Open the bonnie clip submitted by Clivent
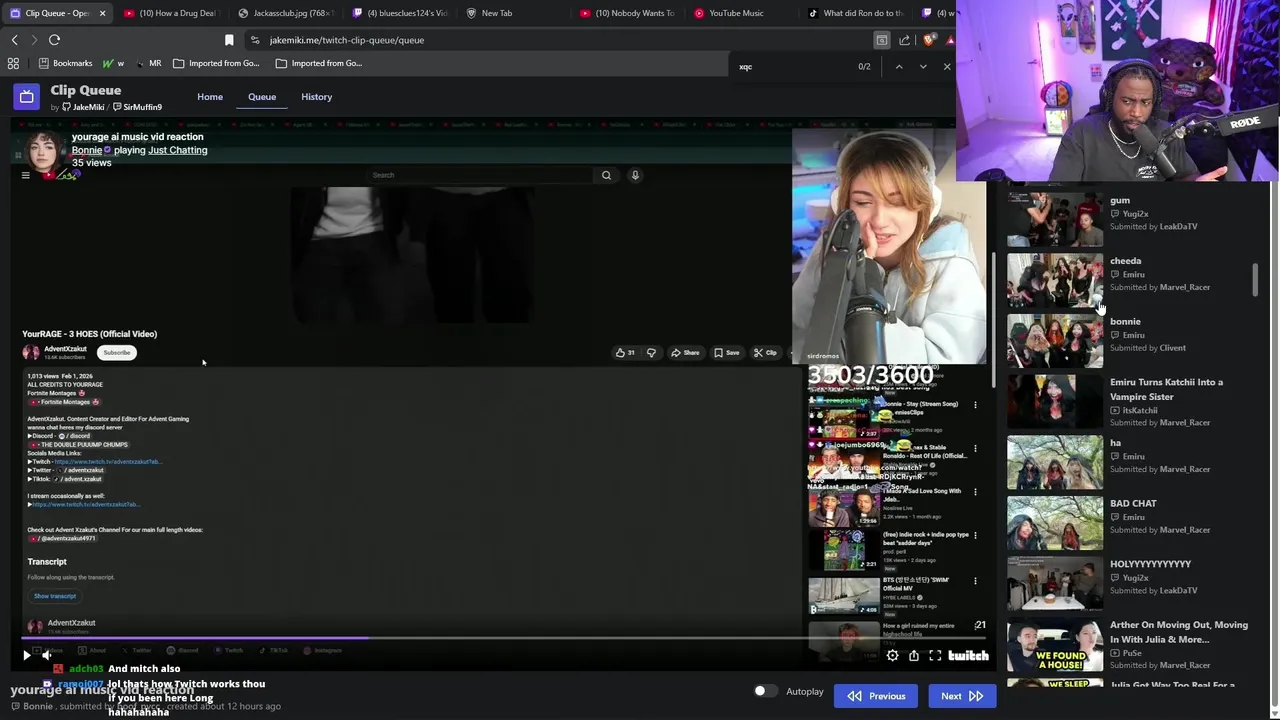Screen dimensions: 1280x720 (1055, 341)
